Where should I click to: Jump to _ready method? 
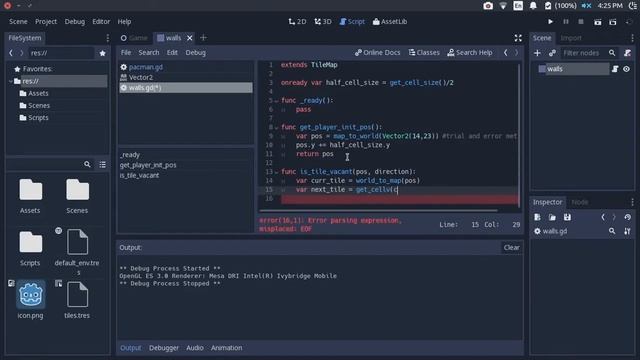tap(130, 155)
